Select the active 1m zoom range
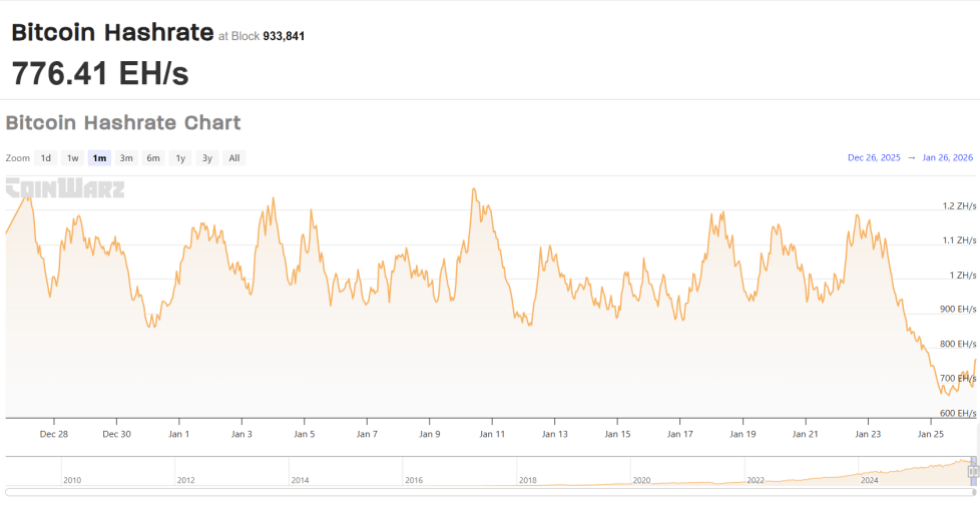Viewport: 980px width, 507px height. (x=99, y=158)
